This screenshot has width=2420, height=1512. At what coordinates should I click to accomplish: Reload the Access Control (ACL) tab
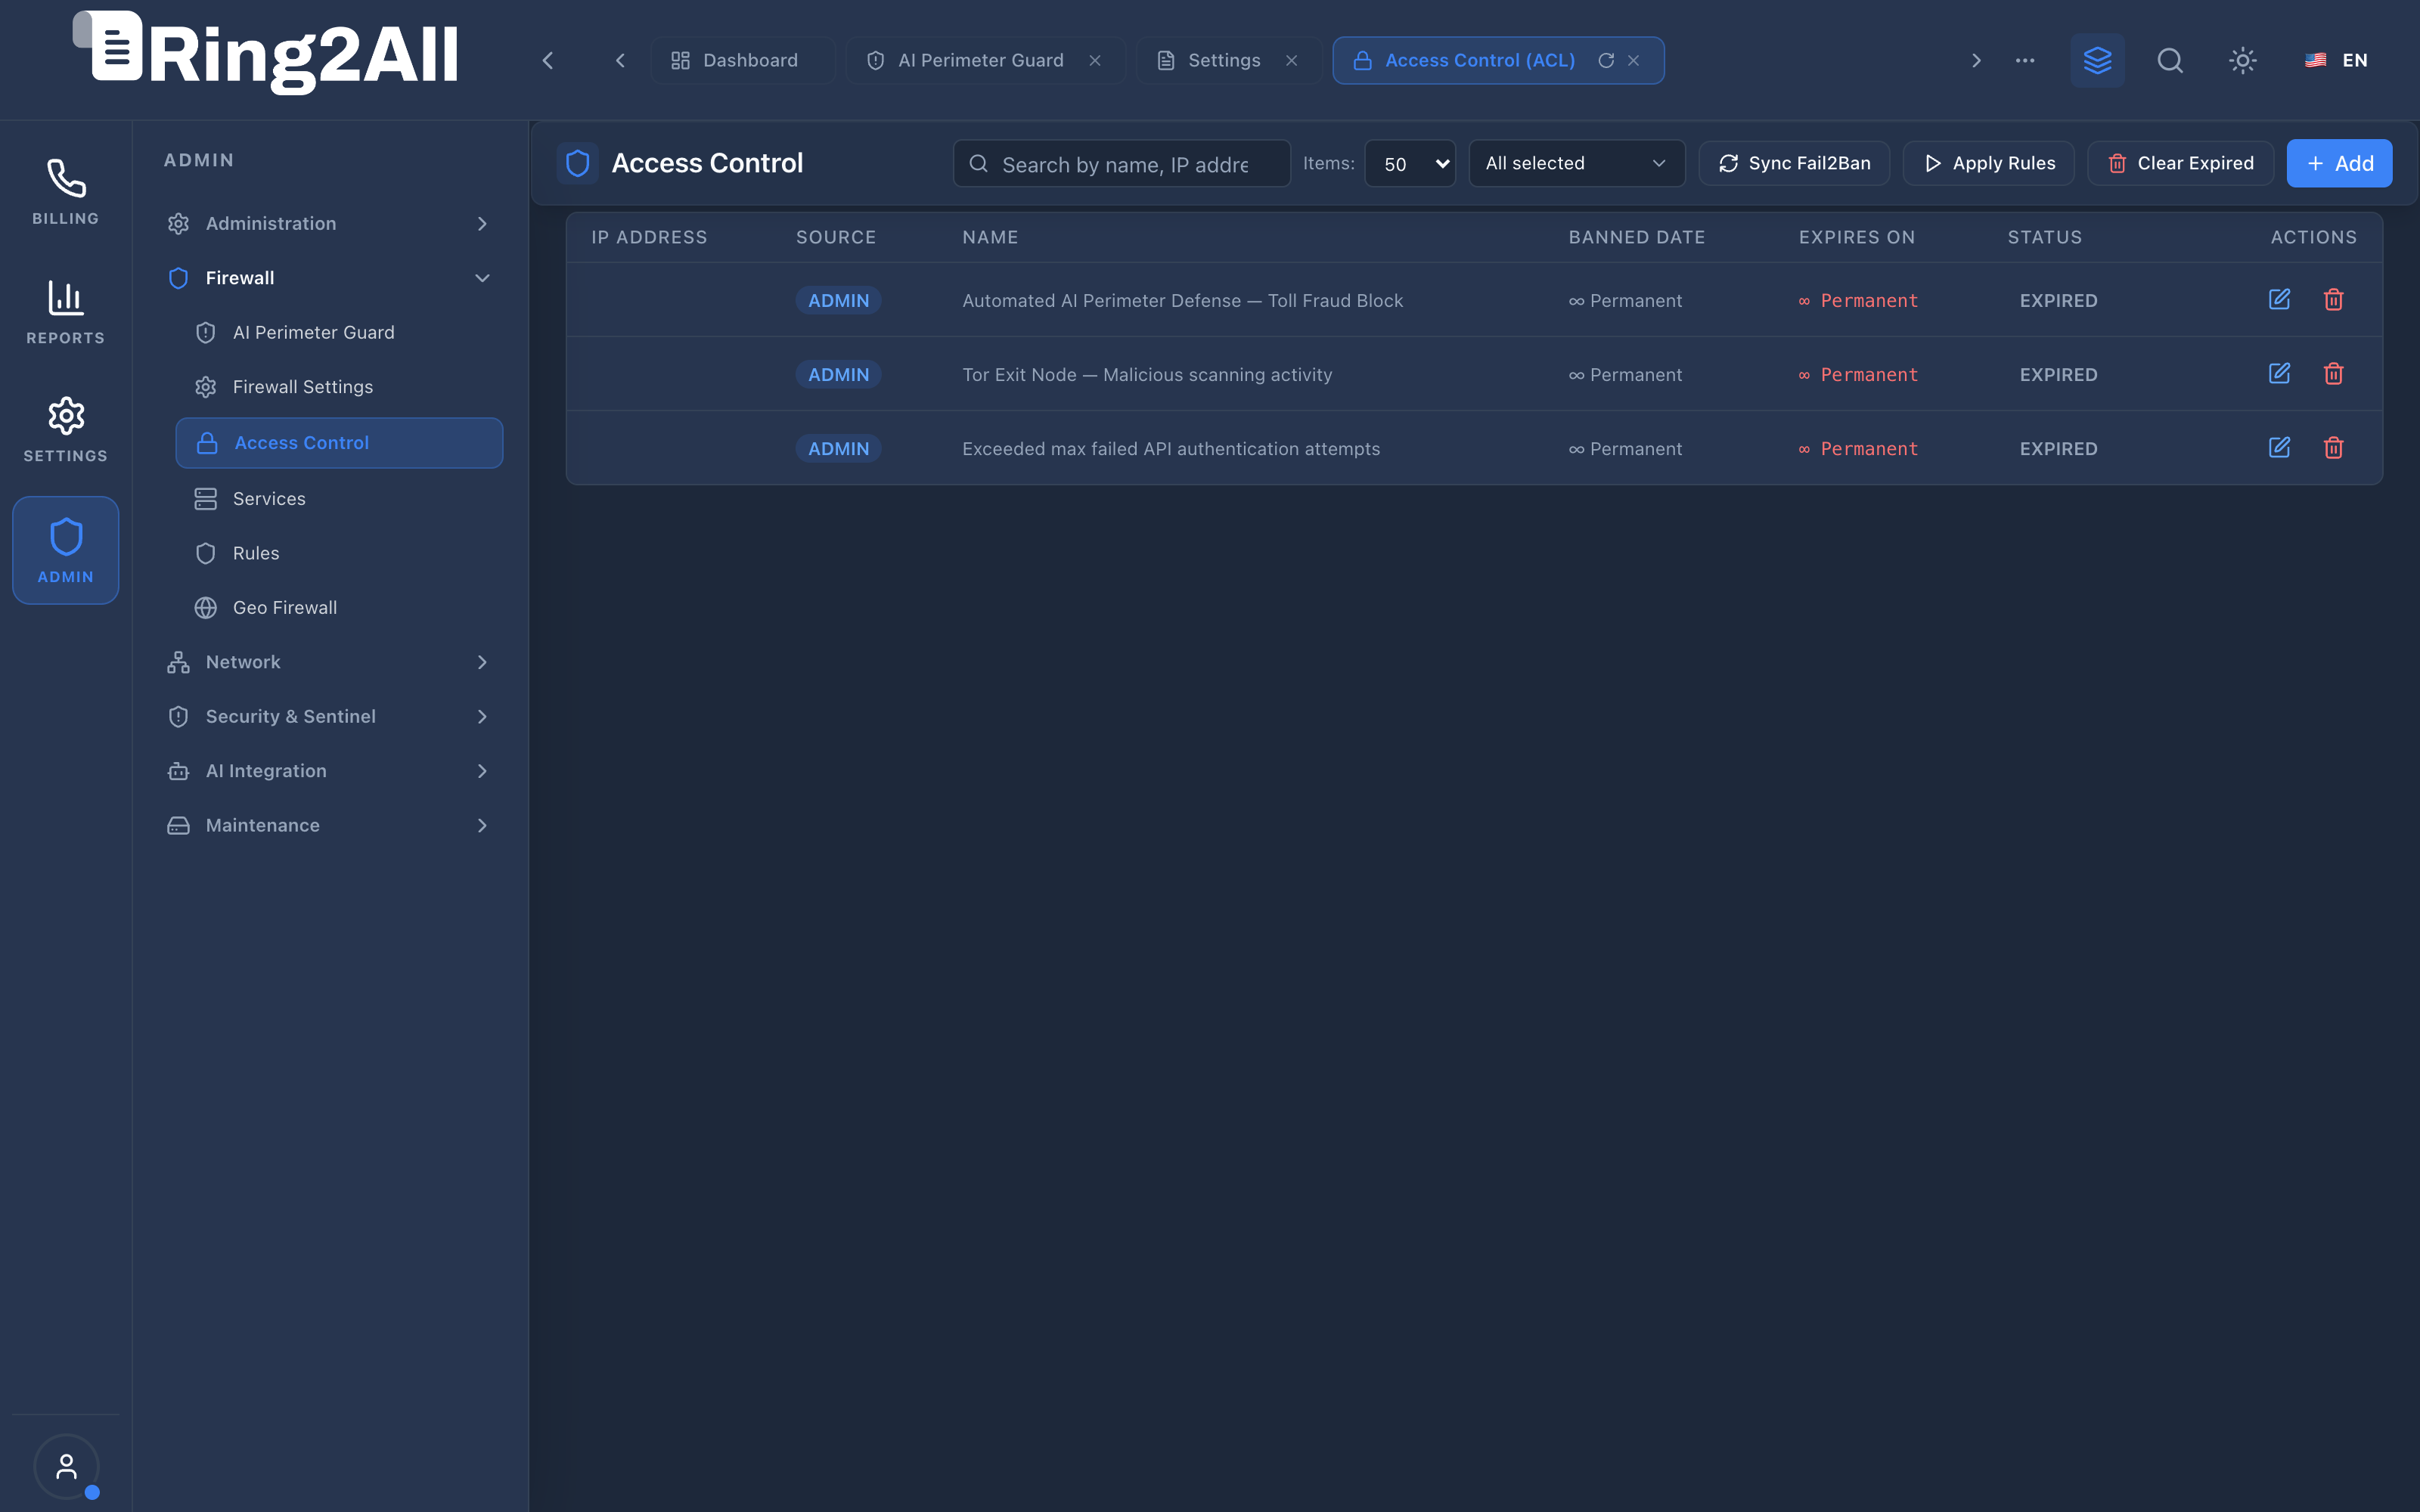point(1606,60)
